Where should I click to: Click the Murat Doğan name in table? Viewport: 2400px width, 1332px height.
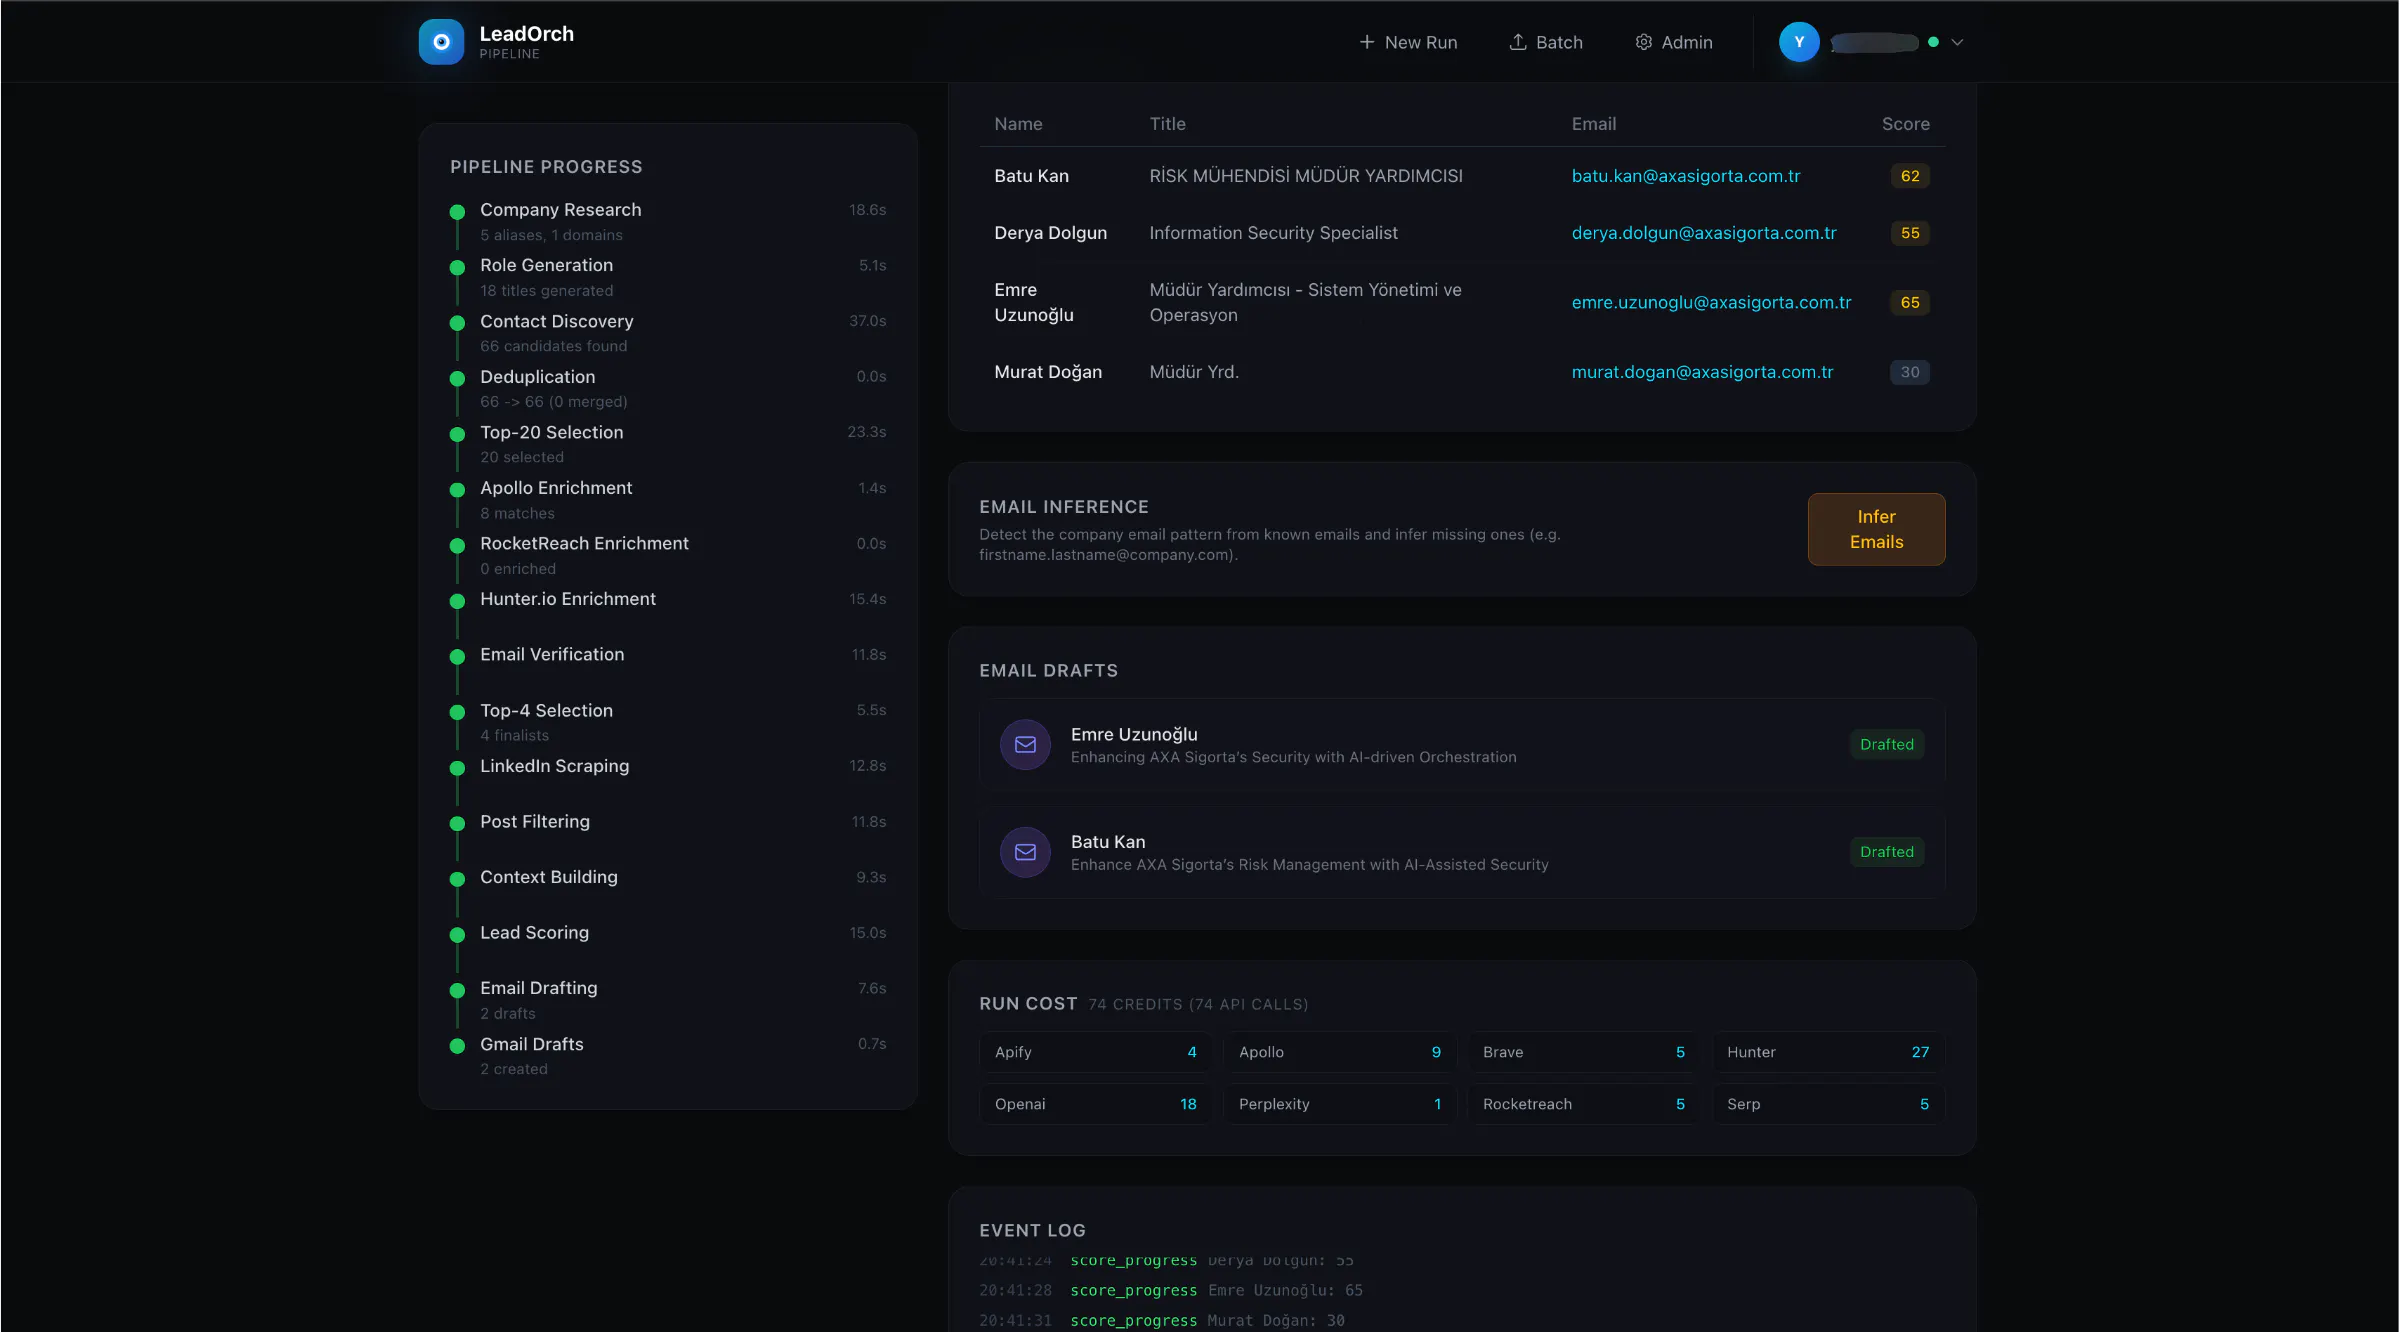(x=1047, y=372)
